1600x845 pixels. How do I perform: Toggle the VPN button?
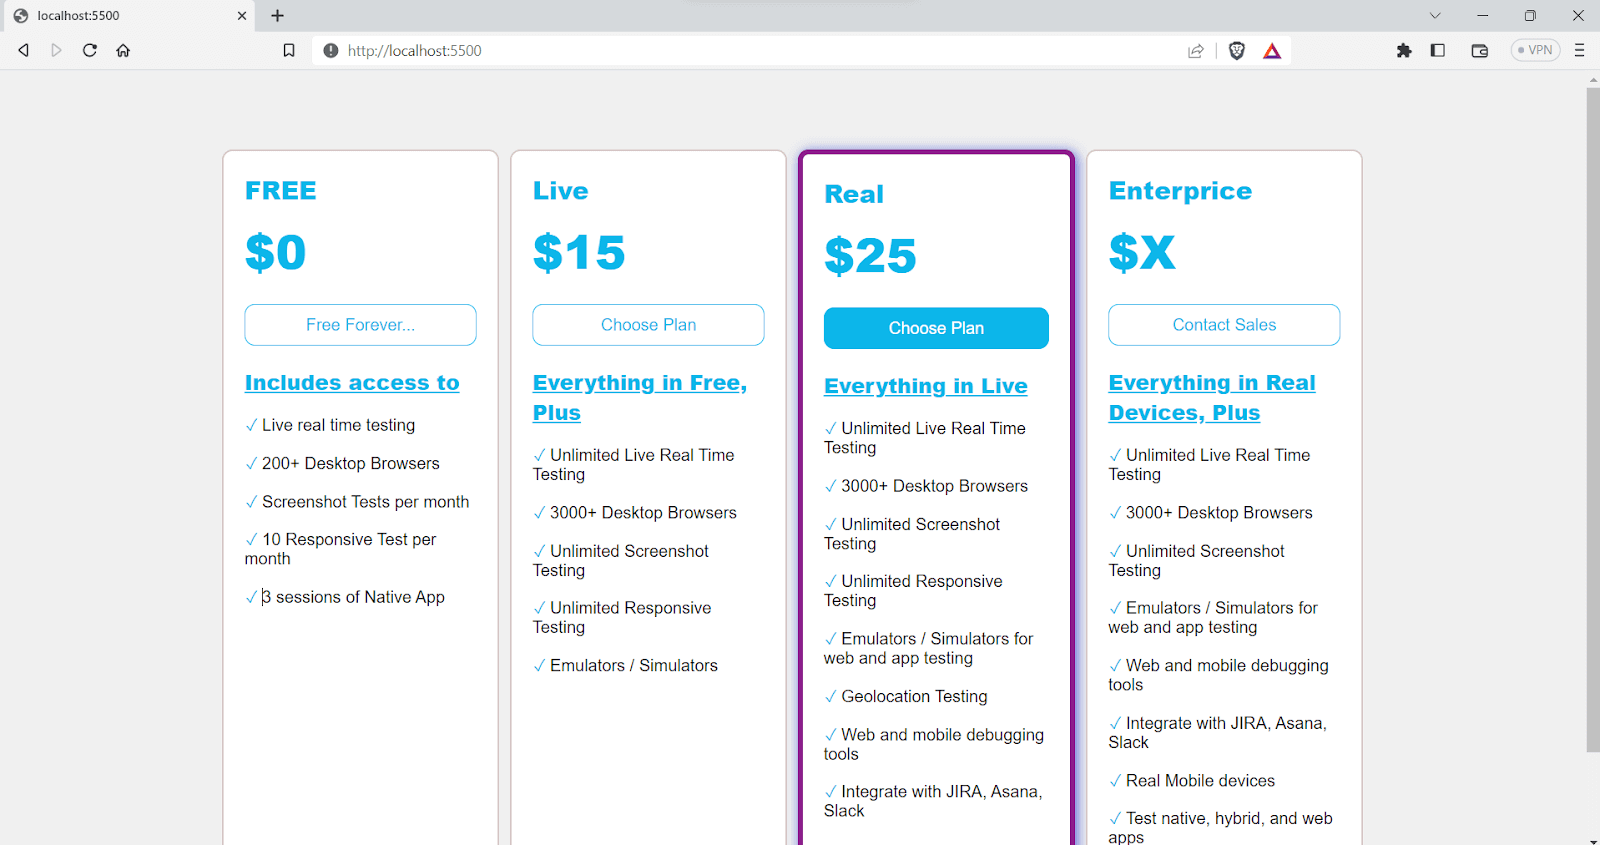[x=1535, y=50]
